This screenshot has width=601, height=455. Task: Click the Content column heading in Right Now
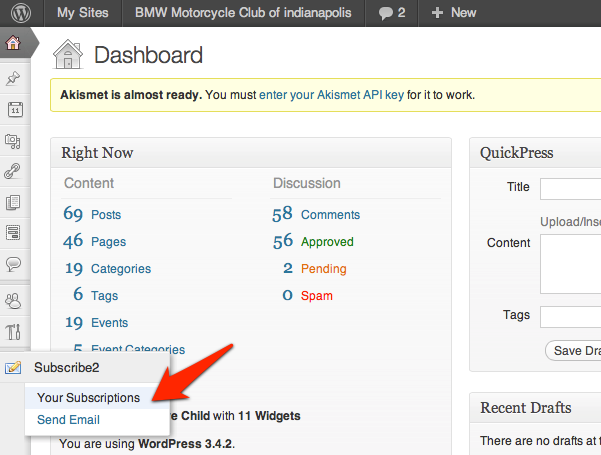(x=89, y=183)
